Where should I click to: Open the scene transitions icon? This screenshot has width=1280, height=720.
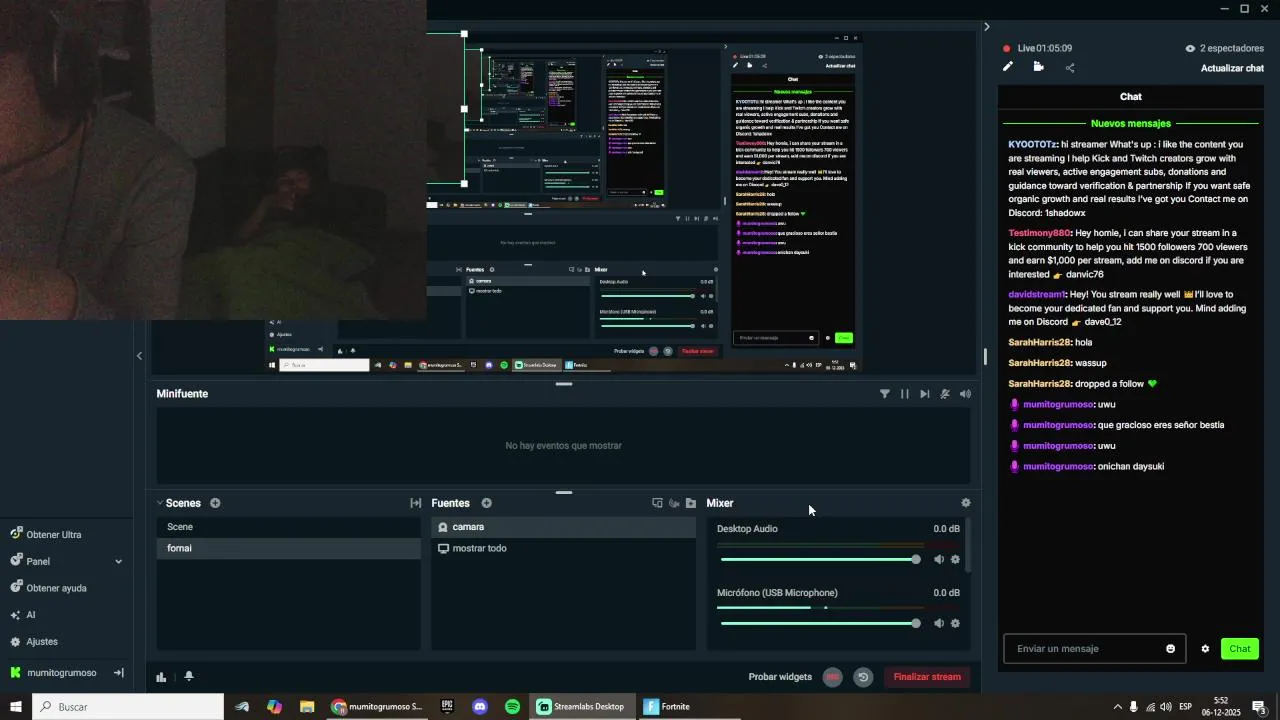tap(416, 503)
